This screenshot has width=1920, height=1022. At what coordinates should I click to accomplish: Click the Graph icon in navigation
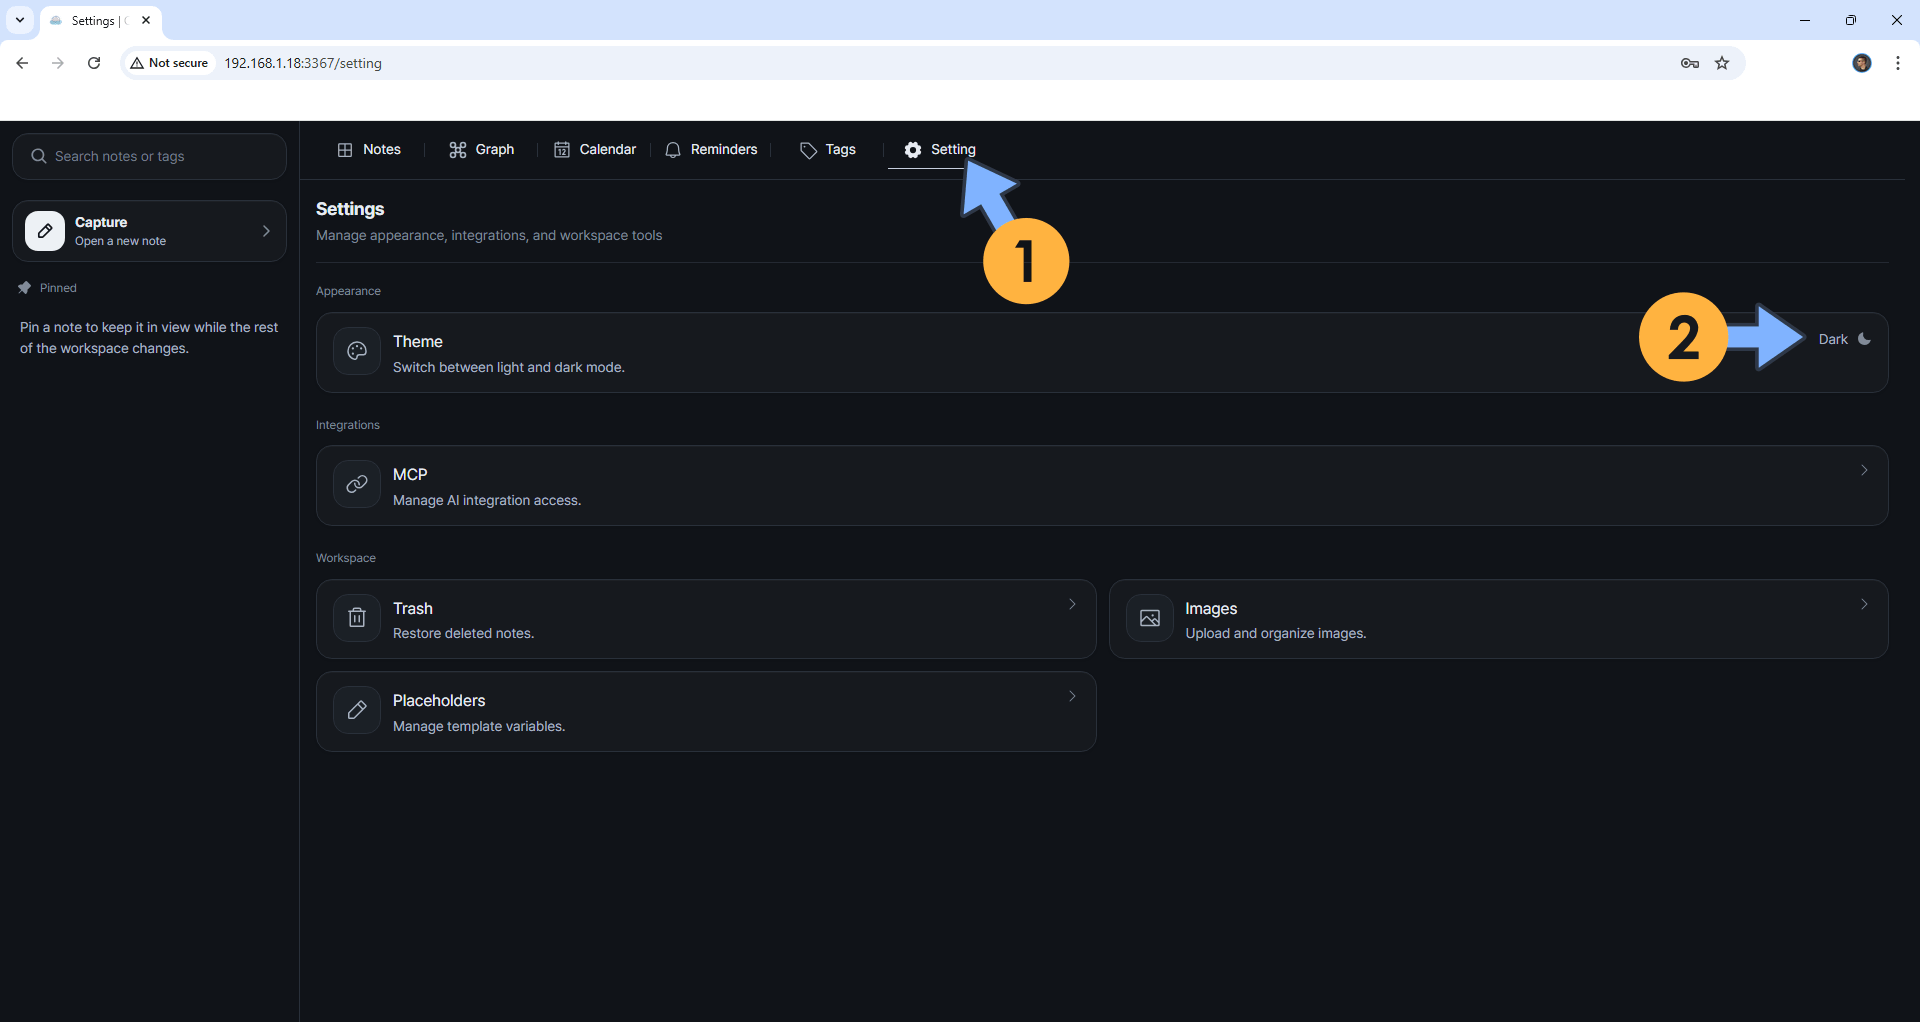coord(459,149)
